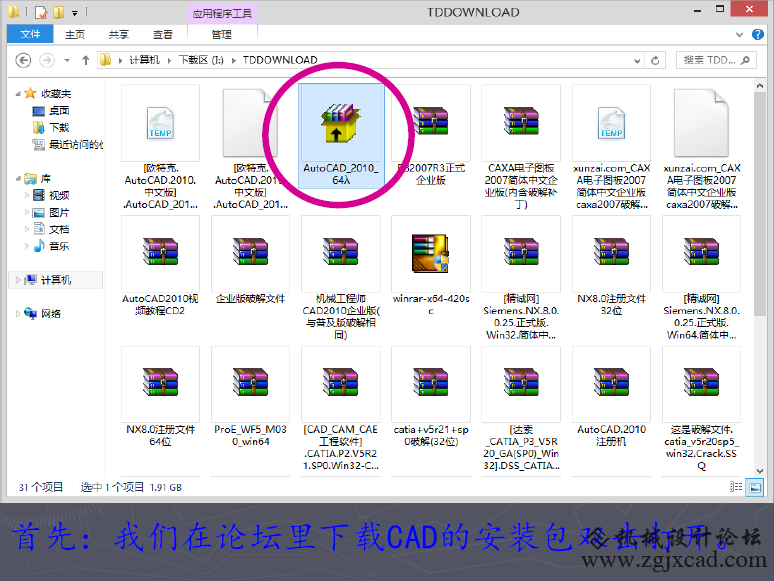Image resolution: width=774 pixels, height=581 pixels.
Task: Select the Siemens.NX.8.0 Win64 archive
Action: tap(701, 252)
